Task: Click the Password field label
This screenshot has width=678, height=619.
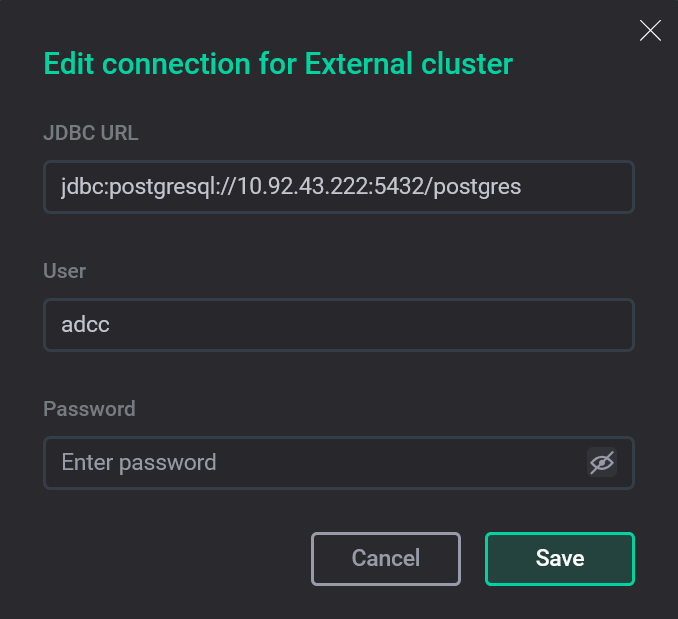Action: [89, 409]
